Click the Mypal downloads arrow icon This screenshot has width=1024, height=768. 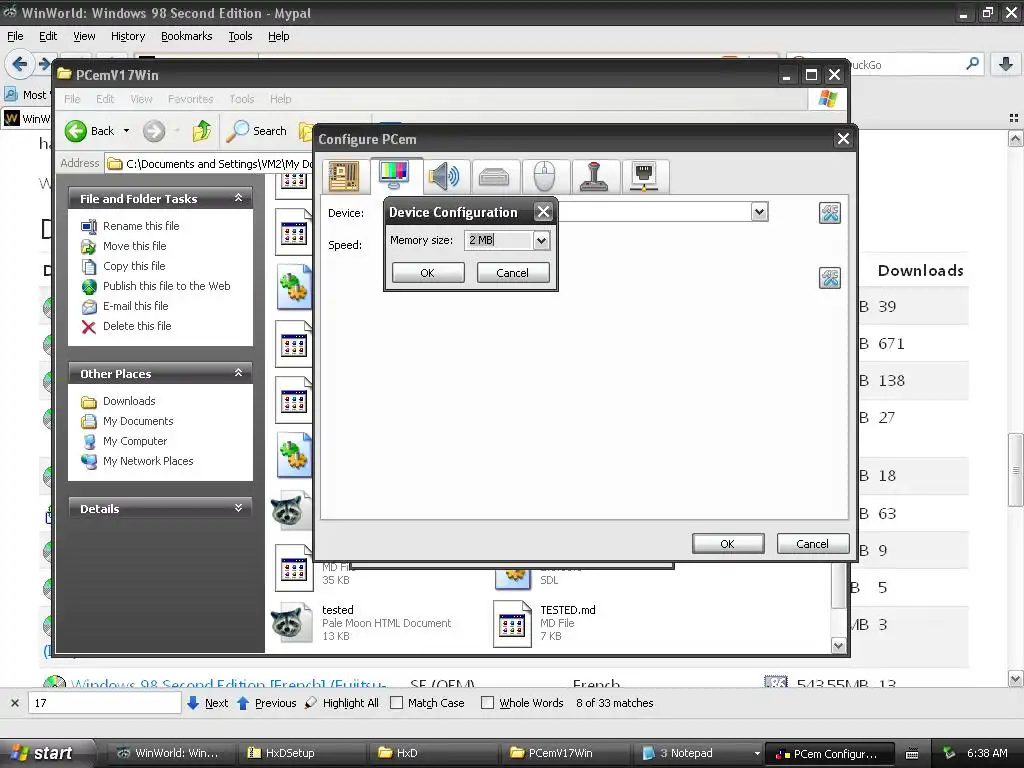click(x=1006, y=64)
